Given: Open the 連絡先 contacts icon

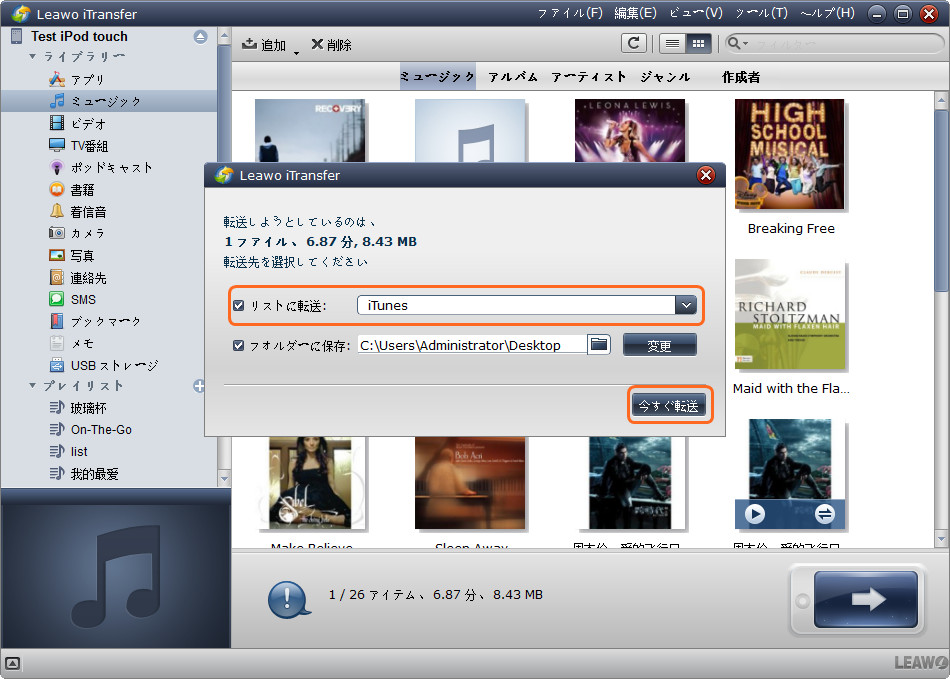Looking at the screenshot, I should click(56, 277).
